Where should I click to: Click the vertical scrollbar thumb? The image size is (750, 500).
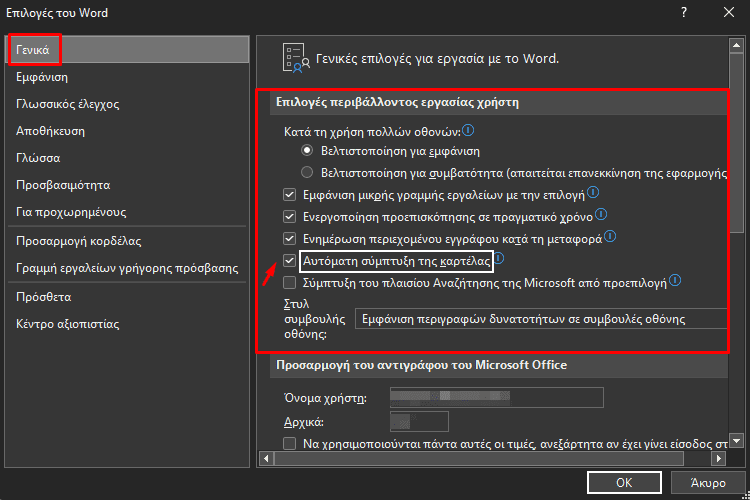tap(736, 143)
